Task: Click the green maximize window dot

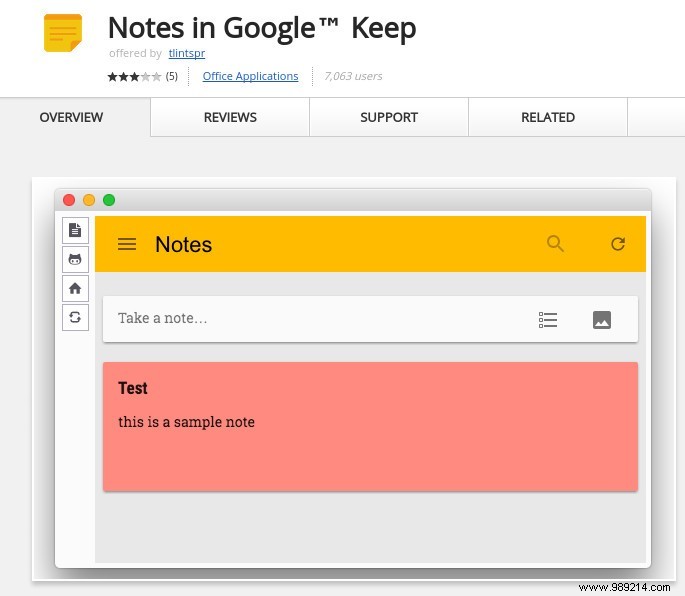Action: [x=109, y=200]
